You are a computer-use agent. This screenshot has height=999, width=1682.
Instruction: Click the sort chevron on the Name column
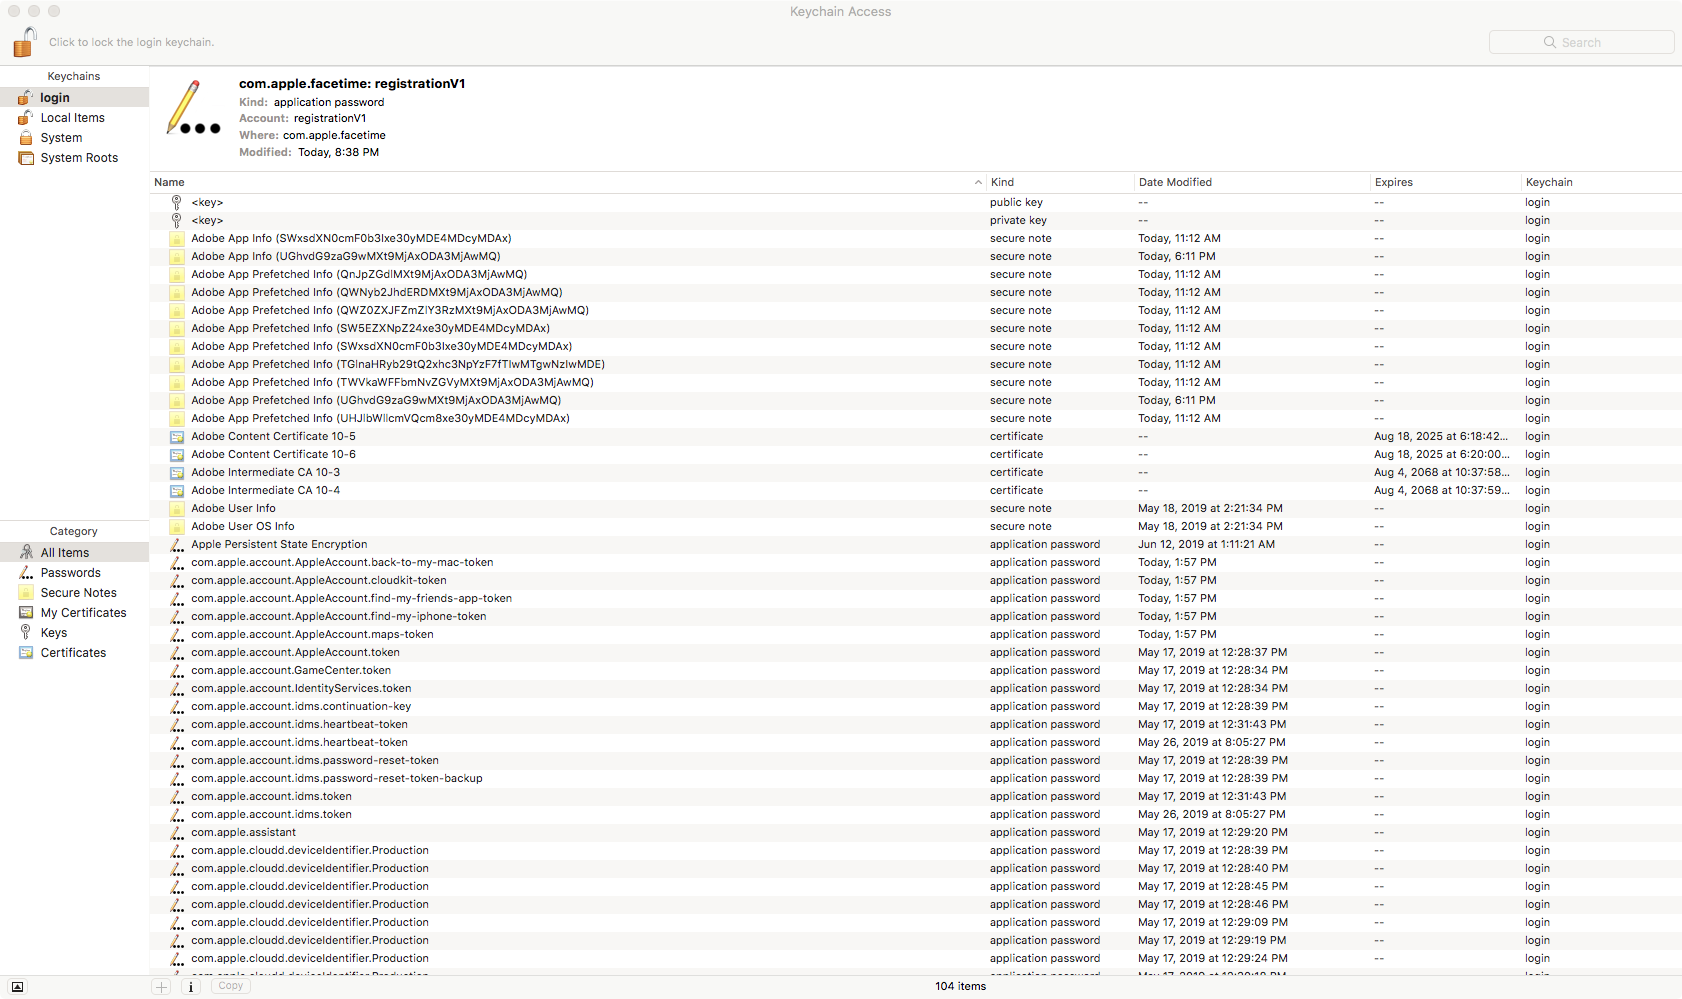click(978, 182)
